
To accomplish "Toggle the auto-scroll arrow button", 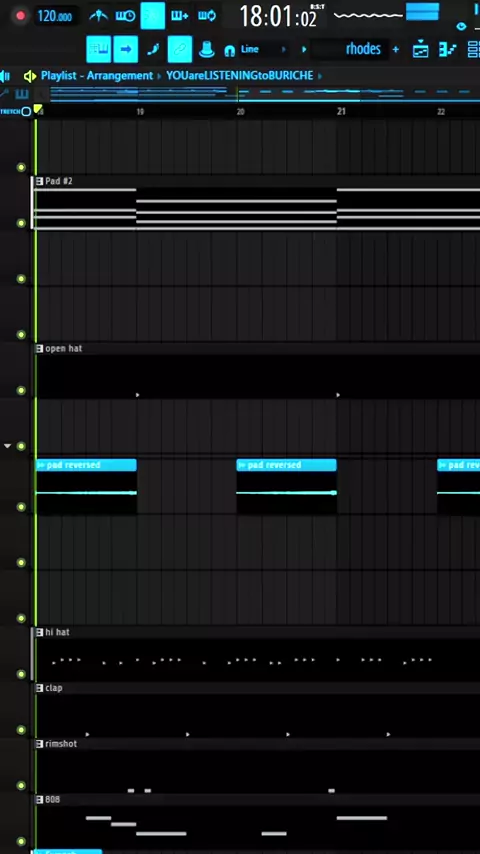I will 126,50.
